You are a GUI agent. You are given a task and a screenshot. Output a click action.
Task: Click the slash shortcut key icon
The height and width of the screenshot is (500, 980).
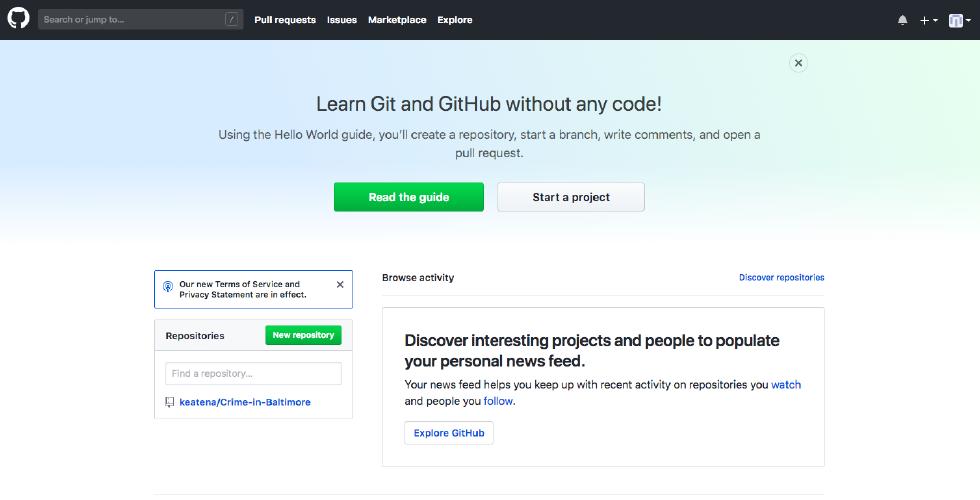tap(231, 19)
